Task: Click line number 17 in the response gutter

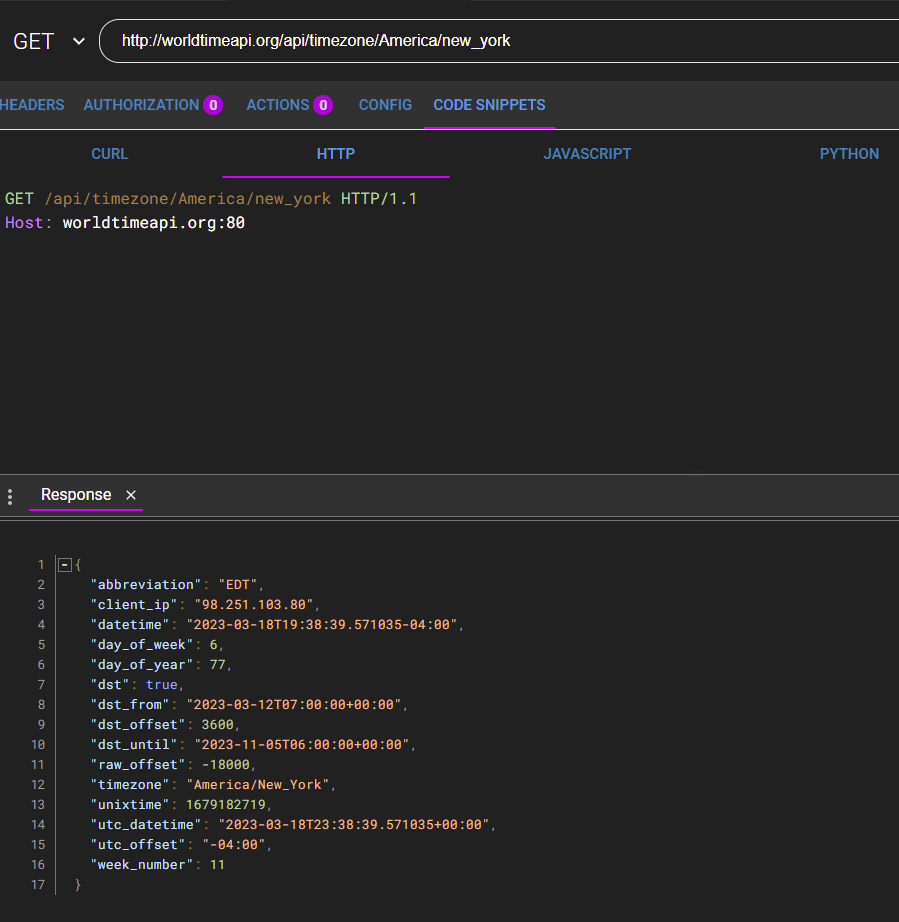Action: point(38,885)
